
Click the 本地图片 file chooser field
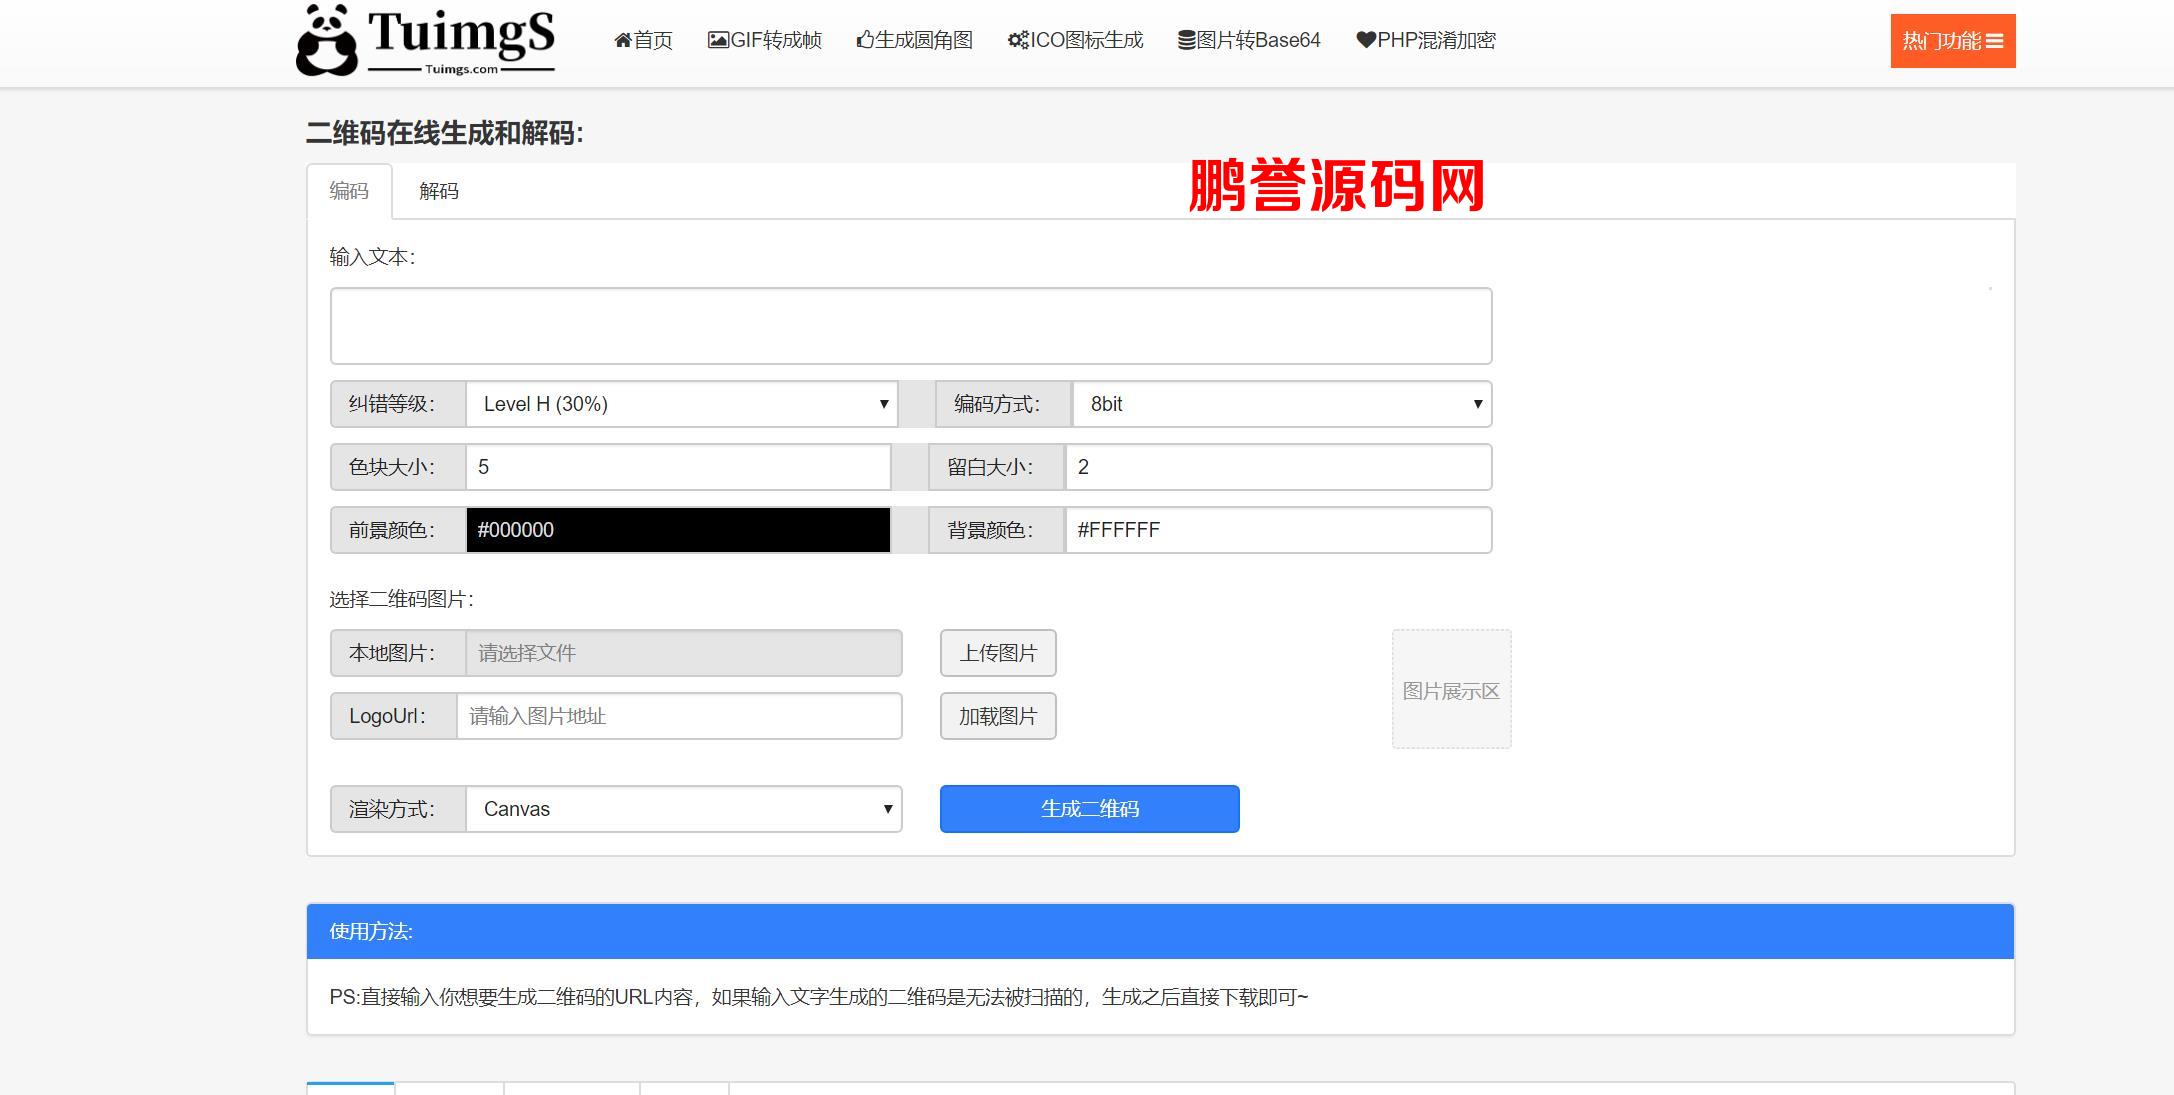click(x=684, y=653)
